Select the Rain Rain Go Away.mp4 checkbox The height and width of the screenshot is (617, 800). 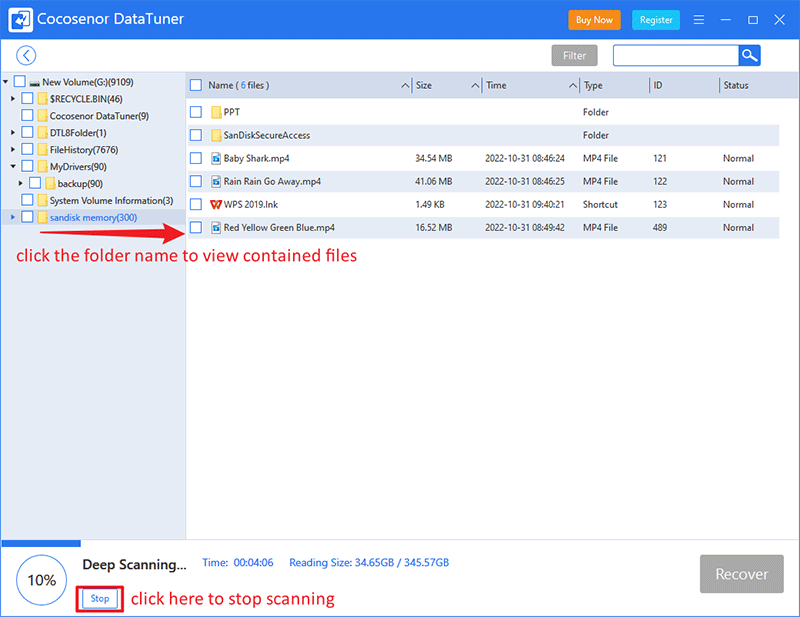point(196,181)
